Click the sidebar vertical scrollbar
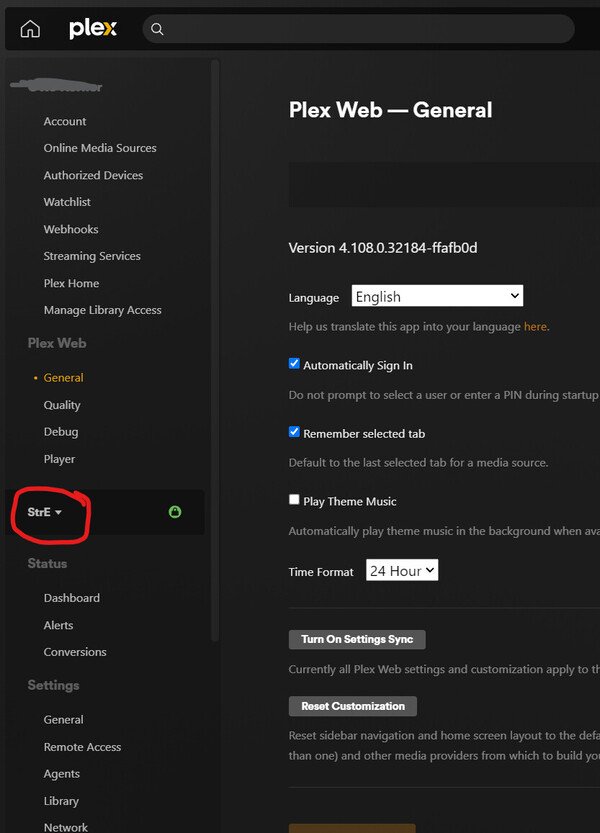The image size is (600, 833). point(215,351)
